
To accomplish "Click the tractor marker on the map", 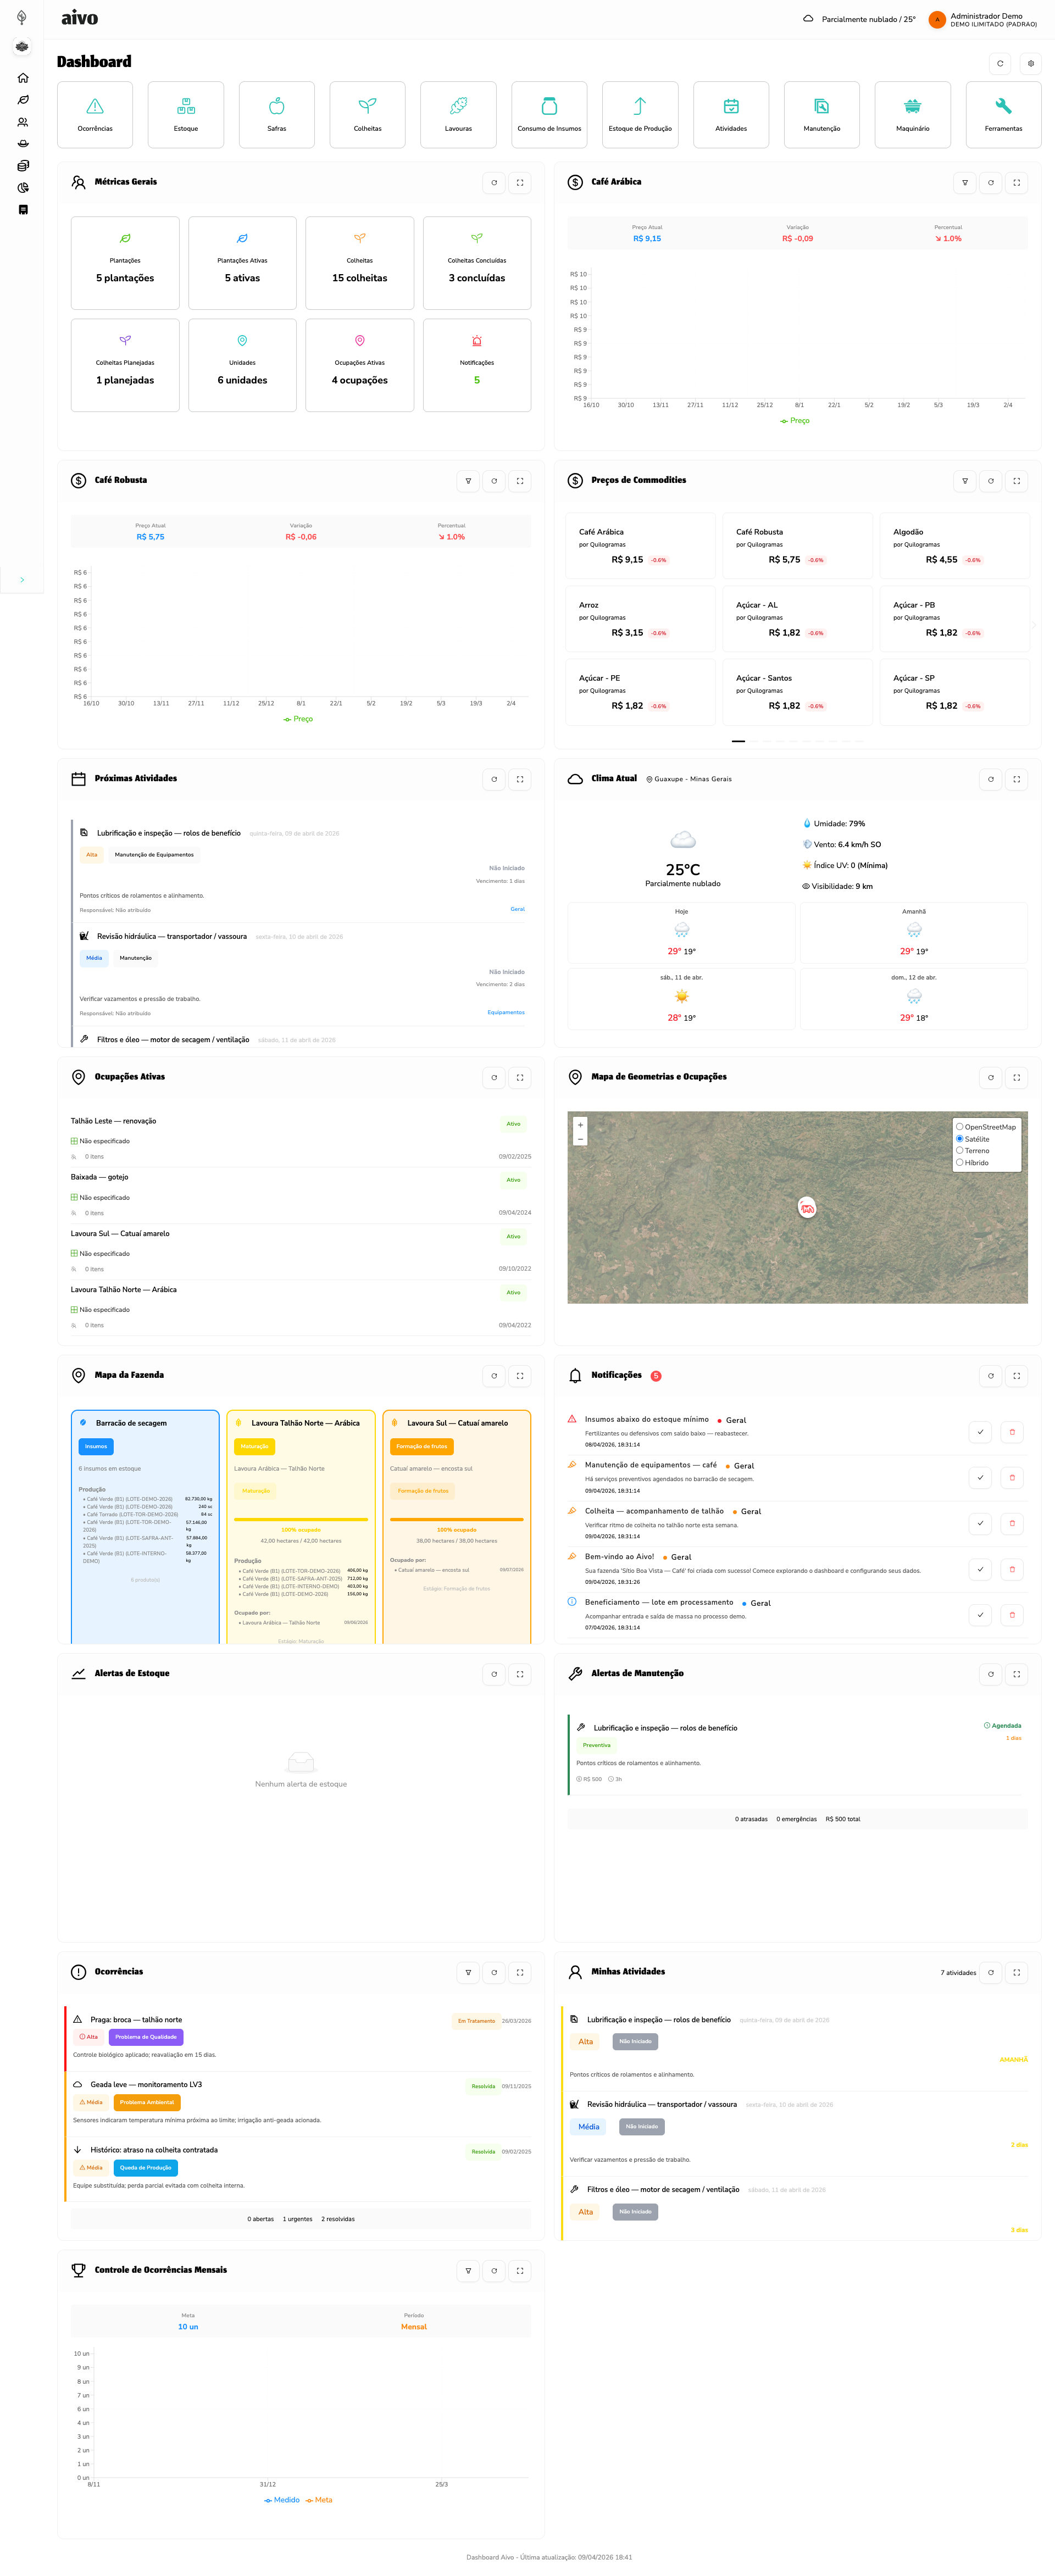I will click(807, 1208).
